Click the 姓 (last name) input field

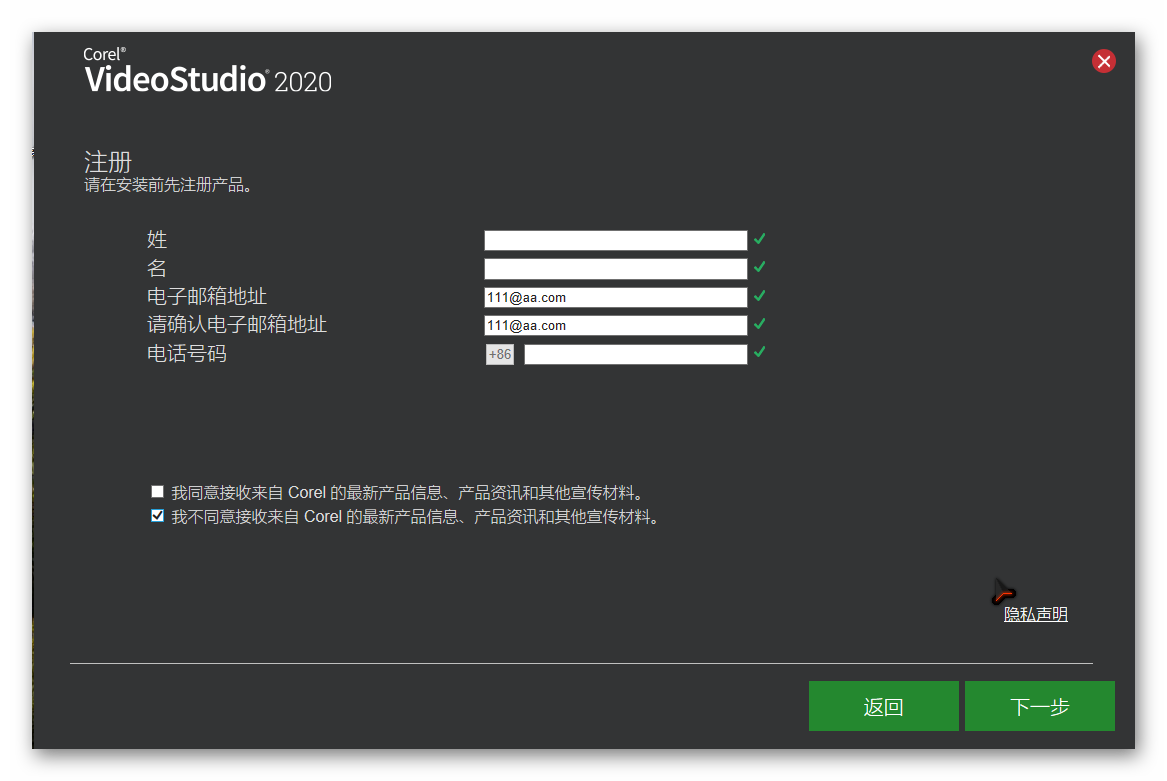click(x=616, y=240)
